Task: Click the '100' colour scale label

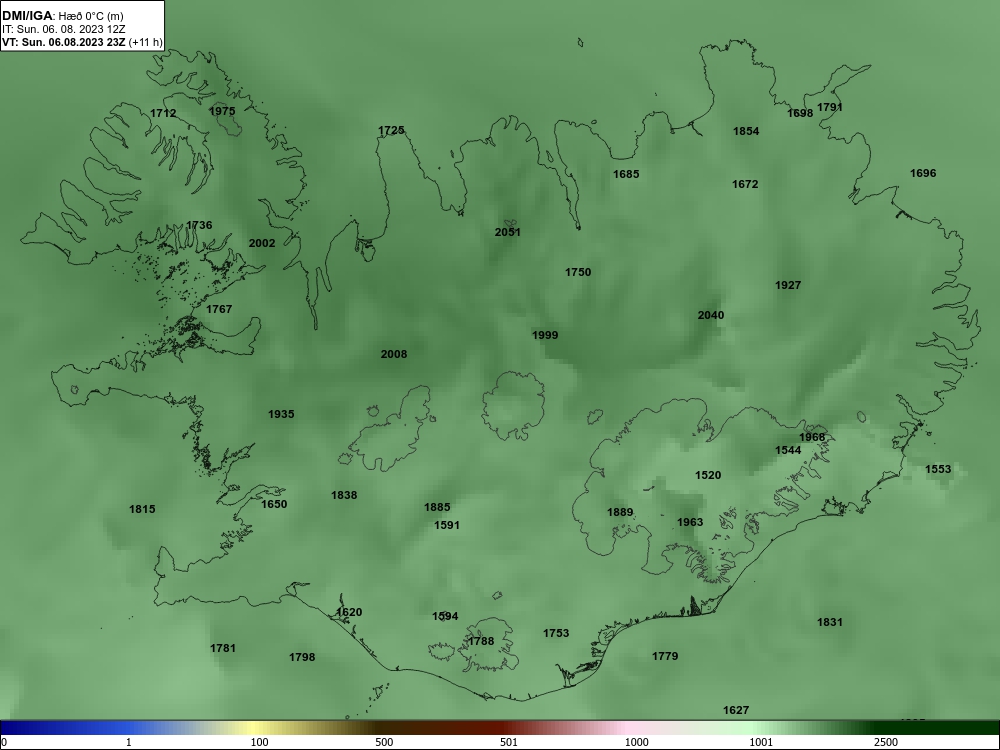Action: point(259,742)
